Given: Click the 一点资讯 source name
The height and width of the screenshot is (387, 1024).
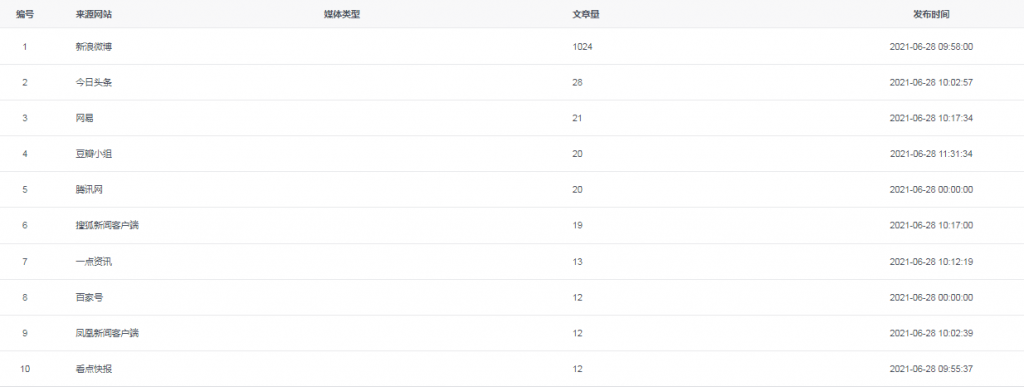Looking at the screenshot, I should pos(93,262).
